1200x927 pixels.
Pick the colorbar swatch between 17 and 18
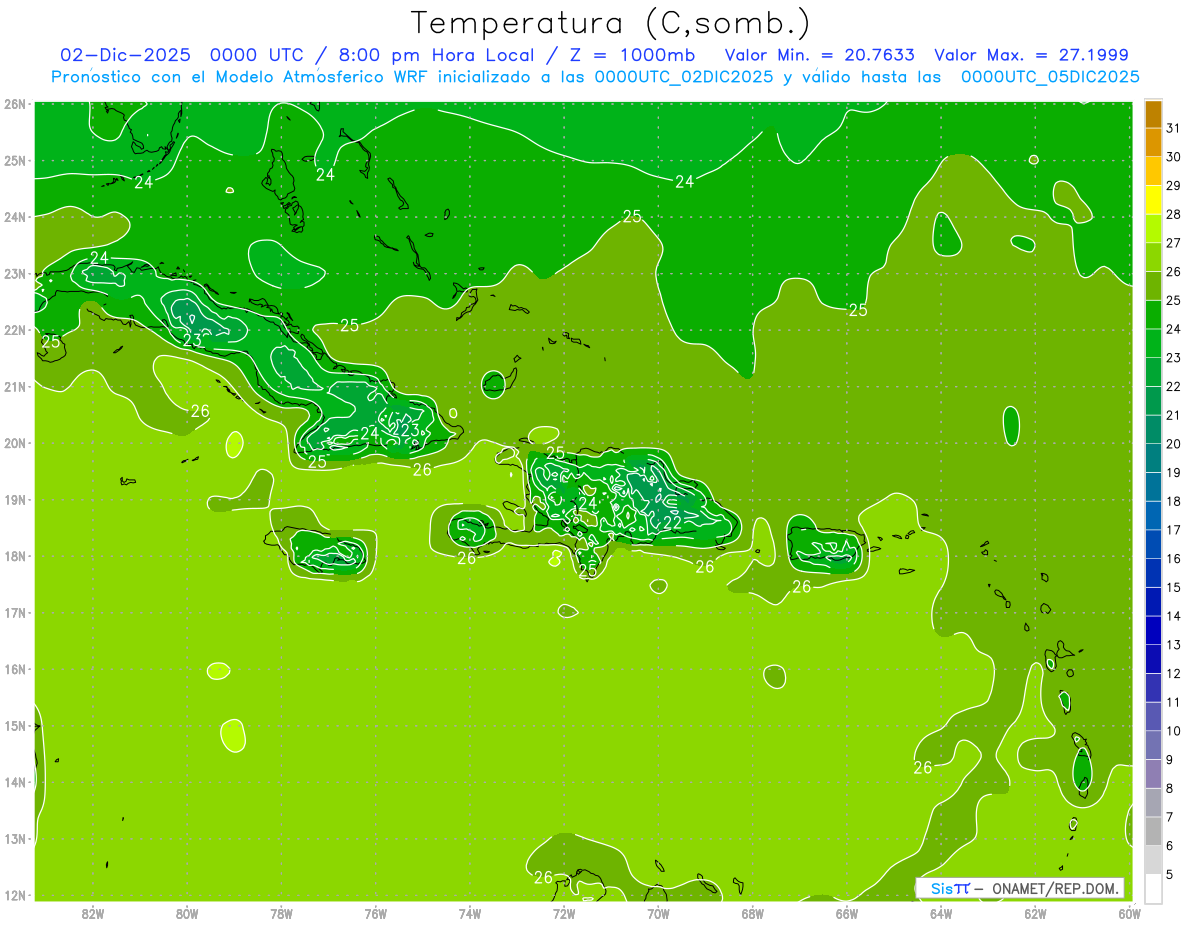[1153, 515]
